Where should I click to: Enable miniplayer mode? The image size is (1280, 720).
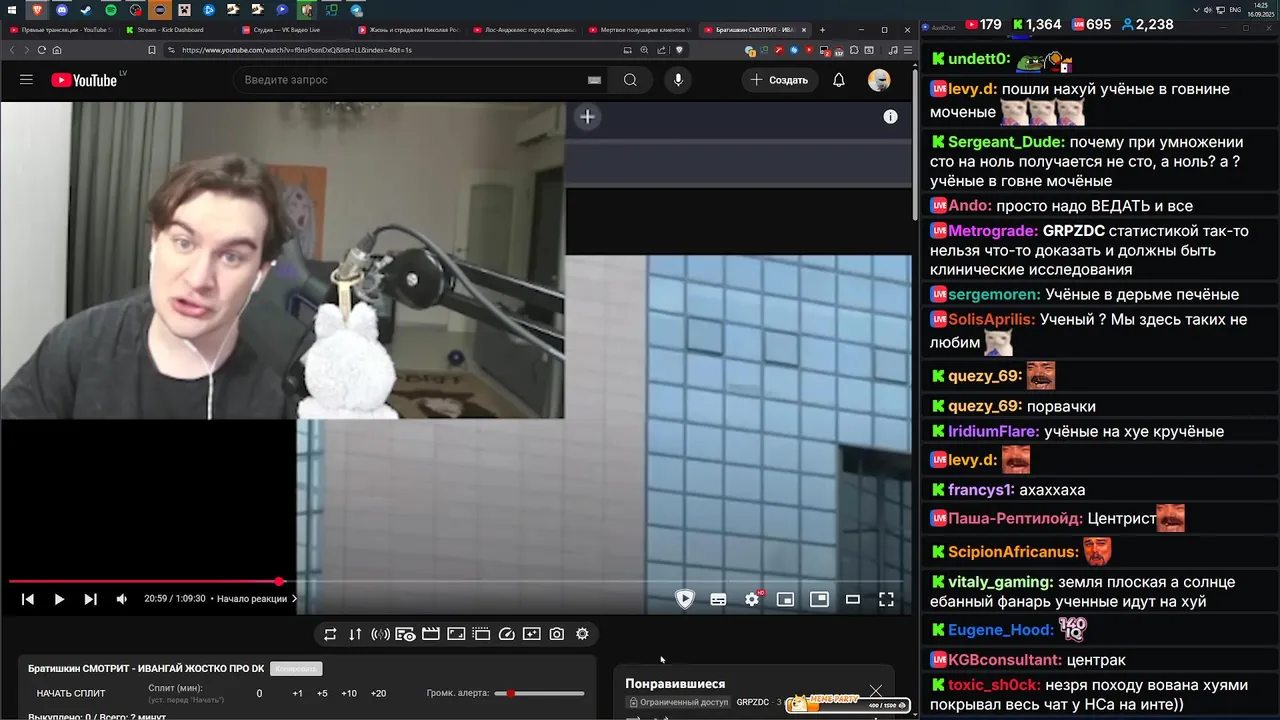(786, 599)
